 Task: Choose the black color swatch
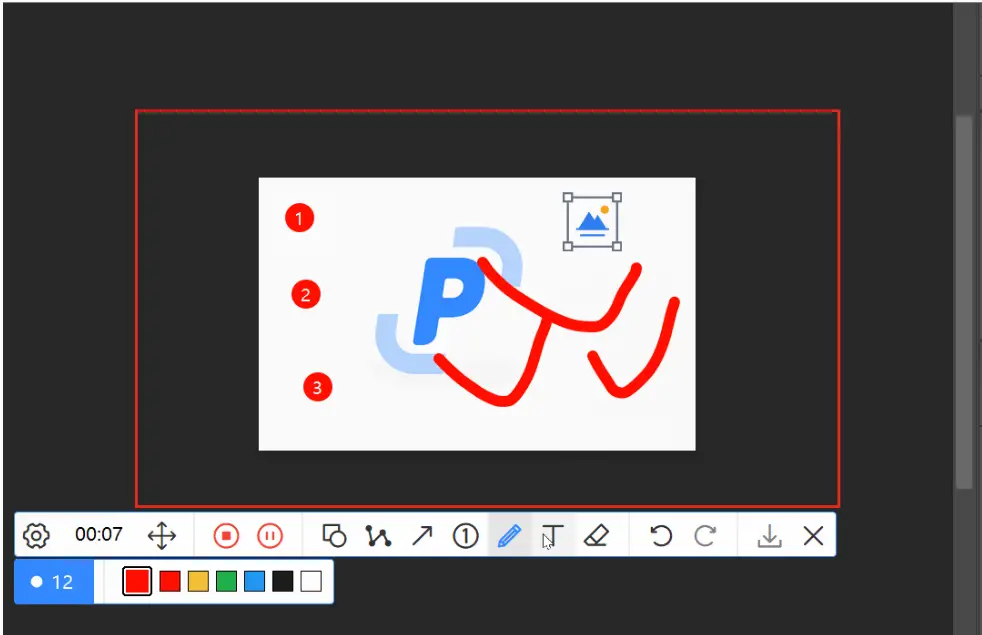pyautogui.click(x=282, y=581)
